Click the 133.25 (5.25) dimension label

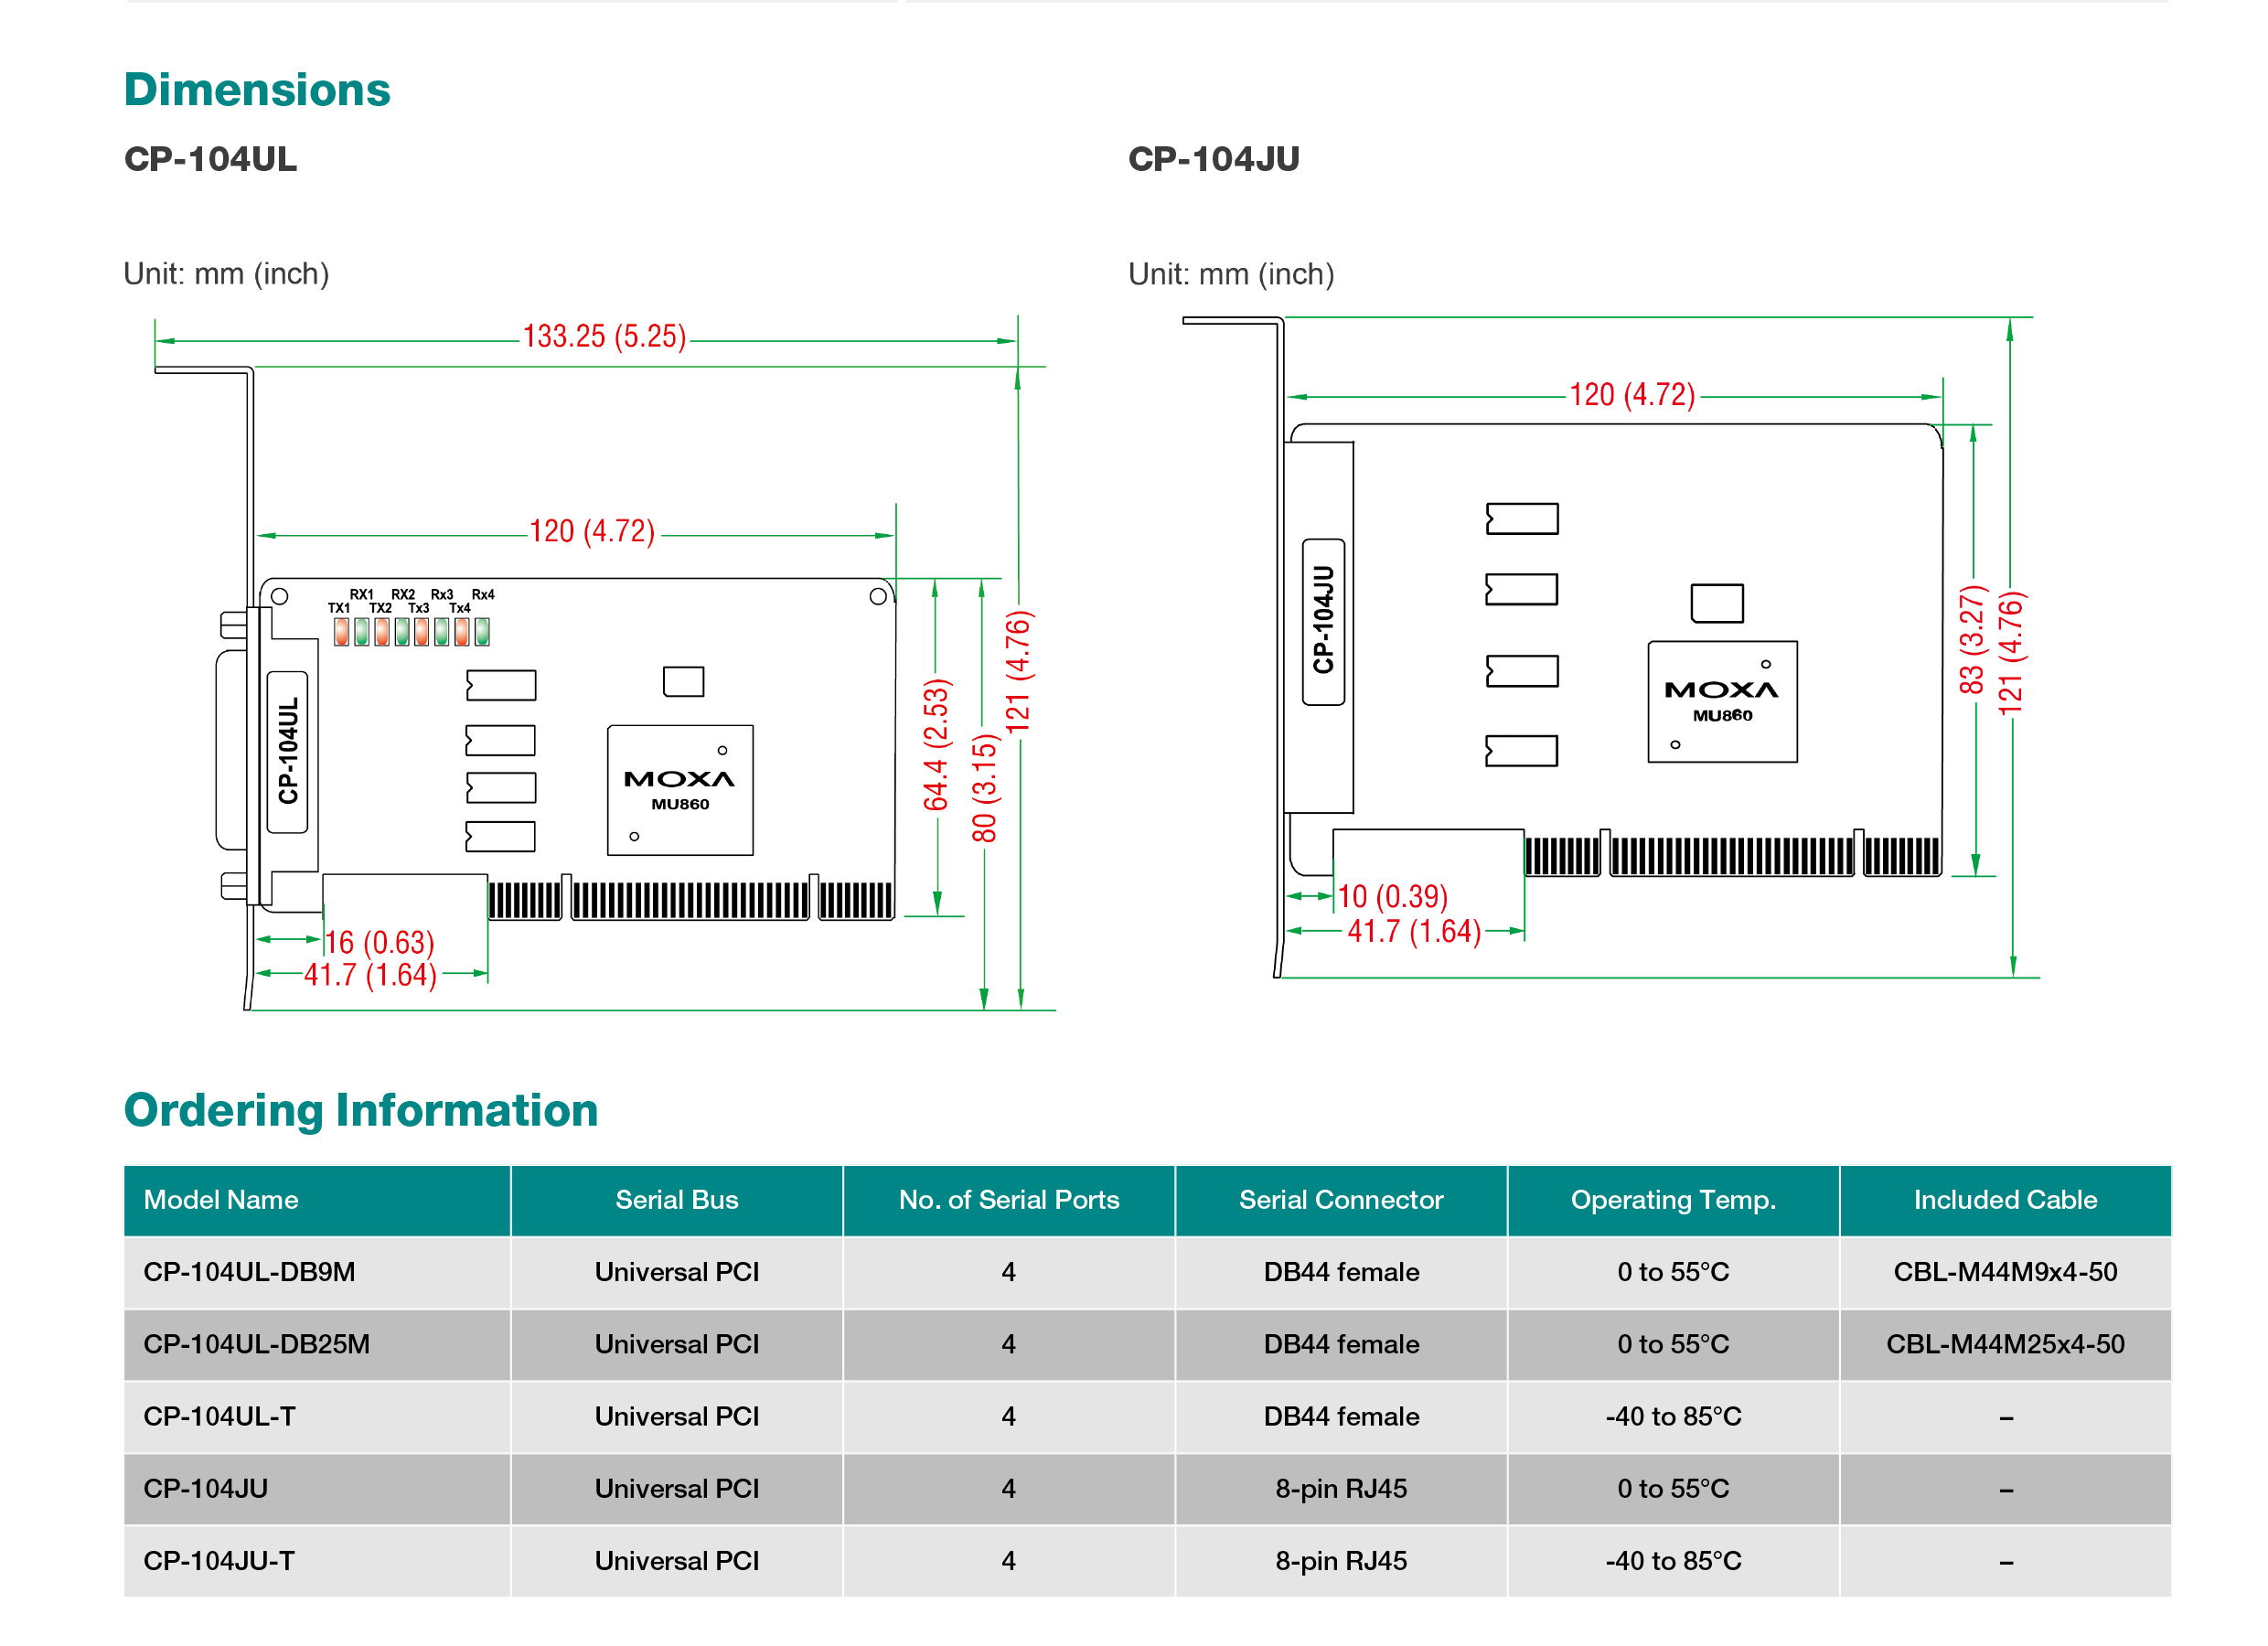click(x=604, y=337)
